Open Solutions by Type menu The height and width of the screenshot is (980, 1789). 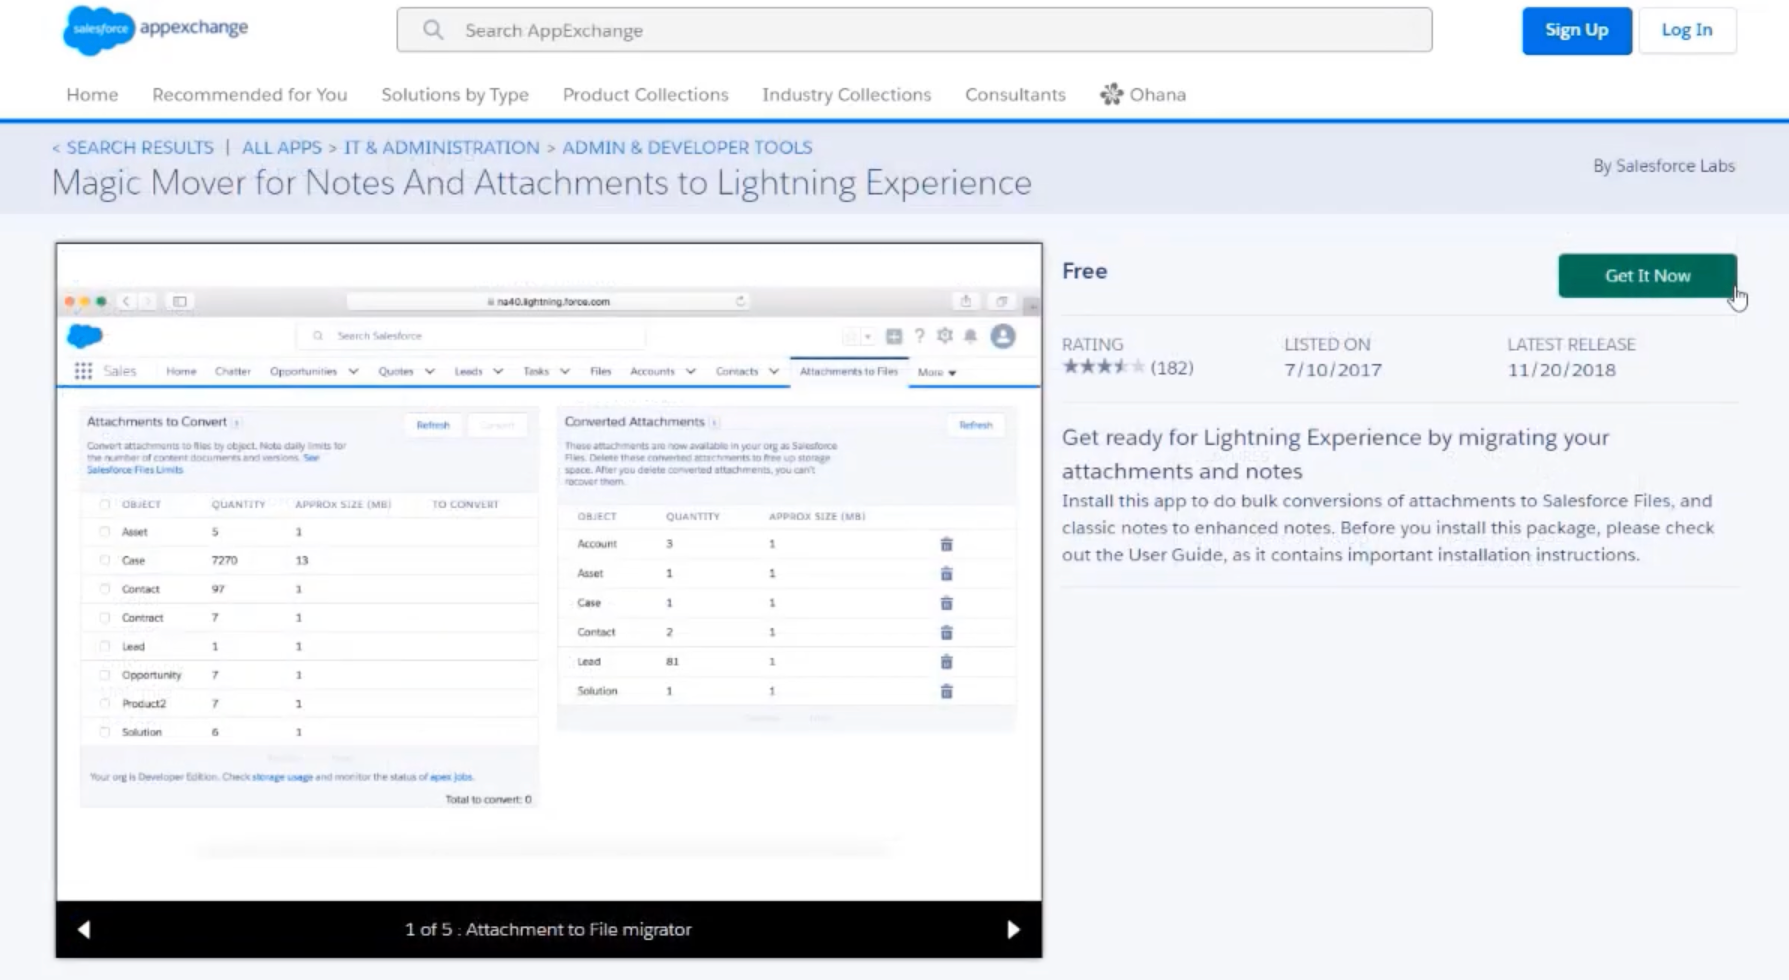[x=455, y=94]
